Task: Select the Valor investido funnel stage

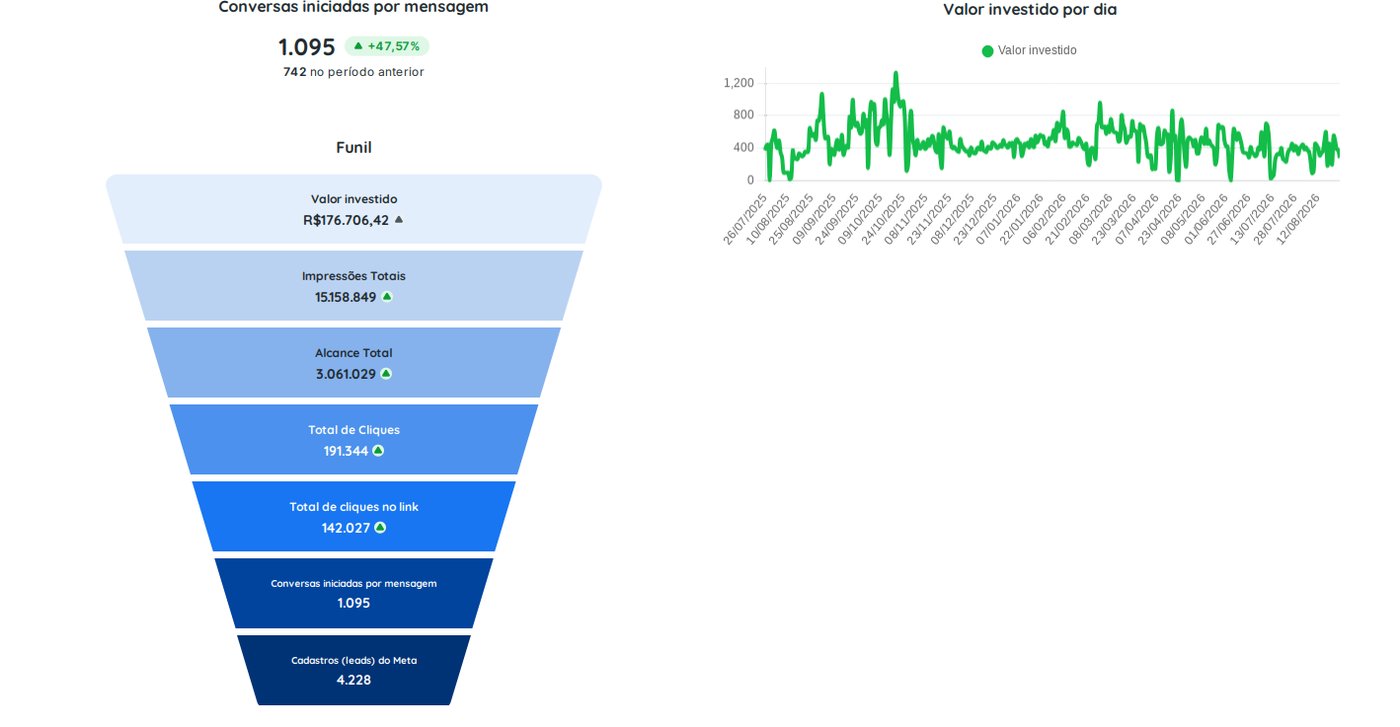Action: (x=354, y=209)
